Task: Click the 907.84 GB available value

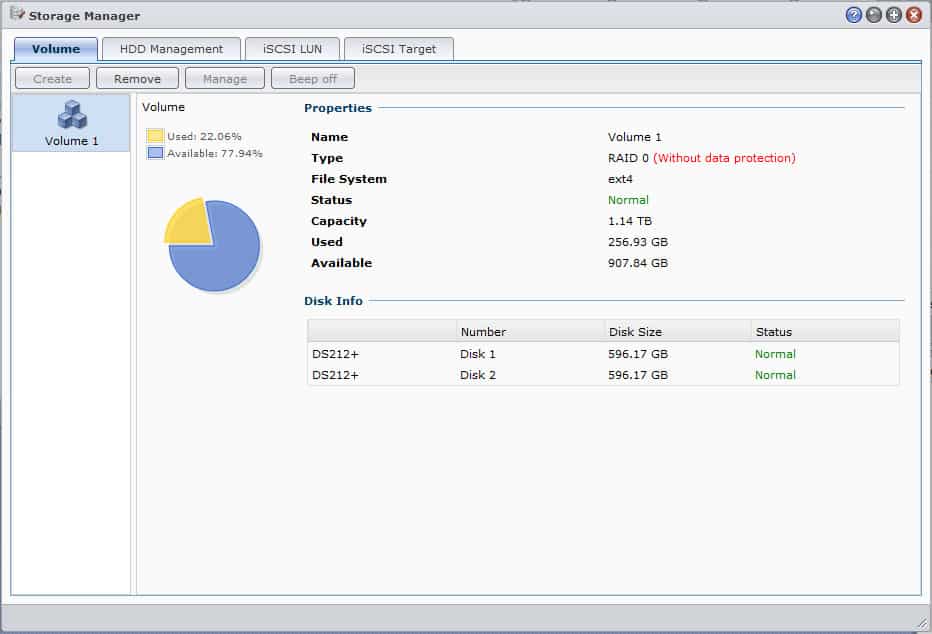Action: [x=638, y=263]
